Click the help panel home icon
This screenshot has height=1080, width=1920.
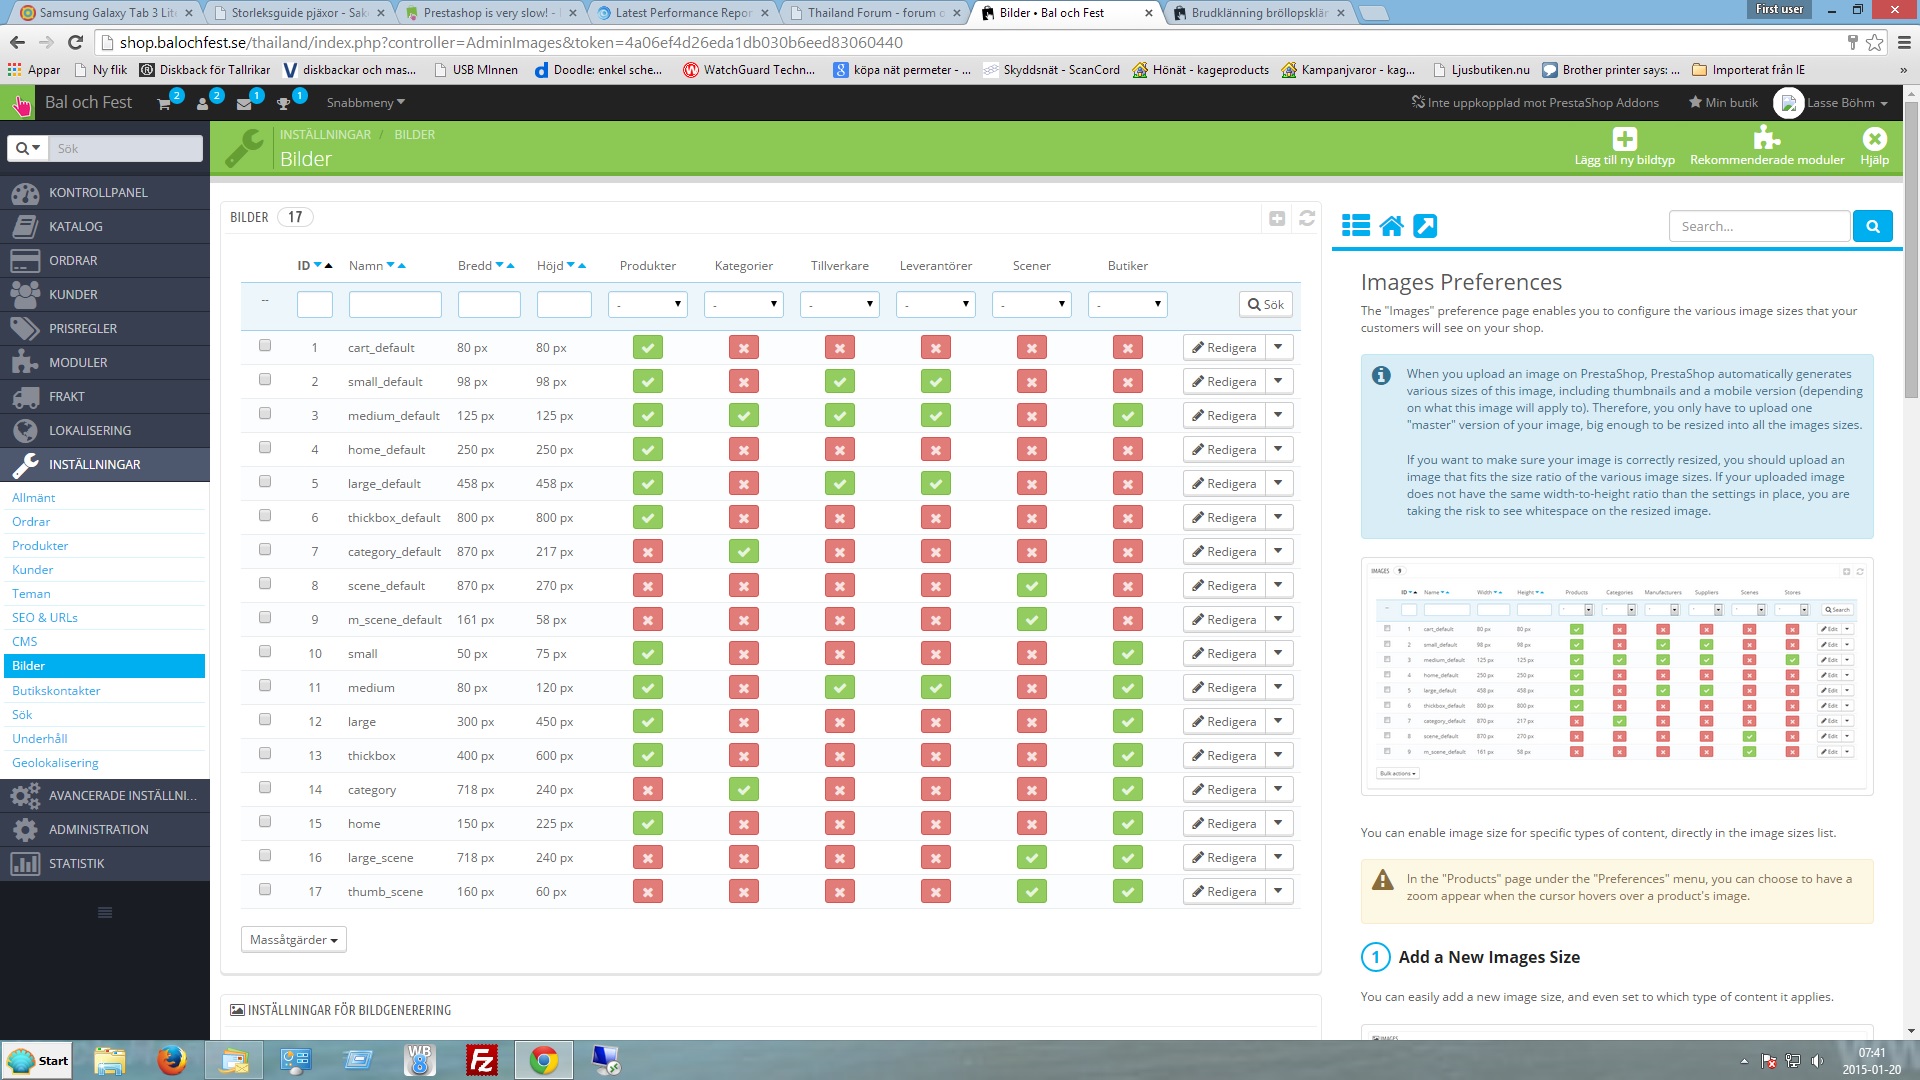coord(1391,226)
